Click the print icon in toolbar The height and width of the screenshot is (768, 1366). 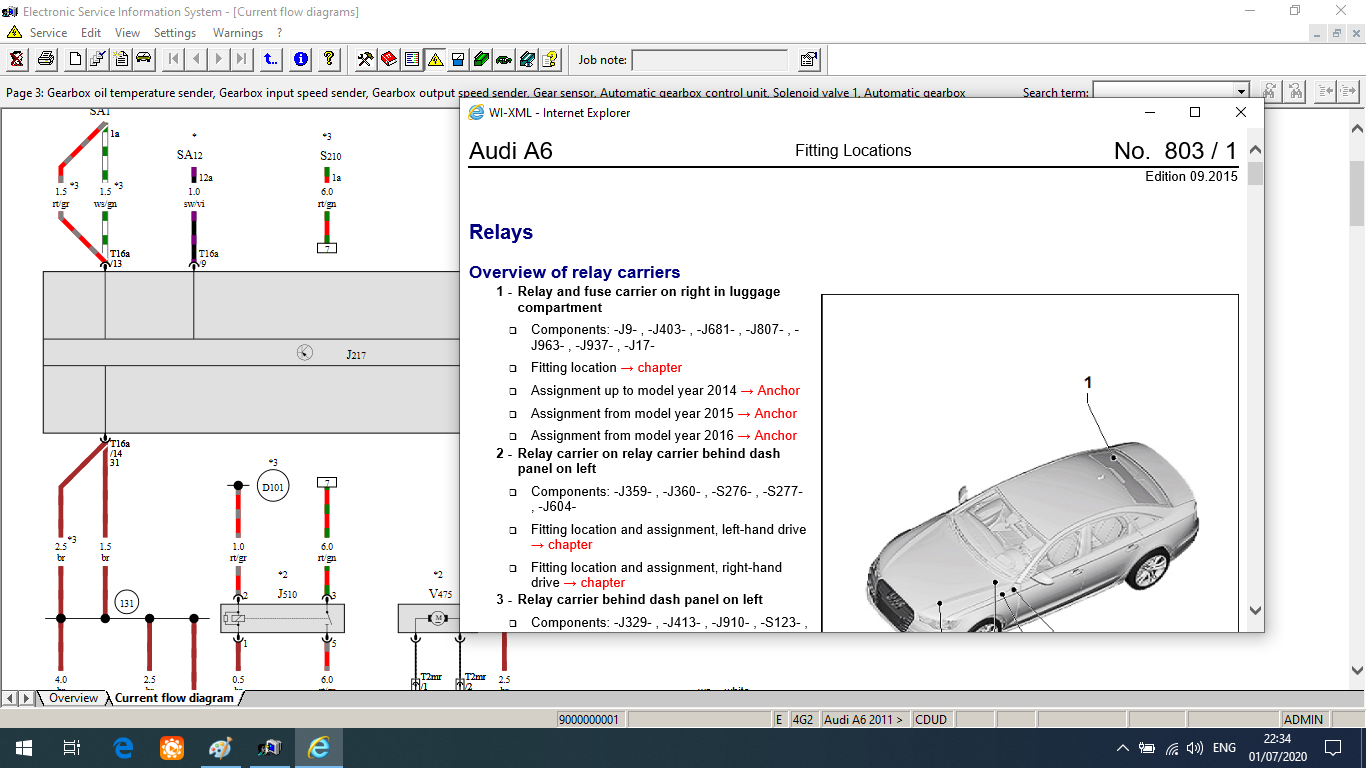pyautogui.click(x=46, y=59)
